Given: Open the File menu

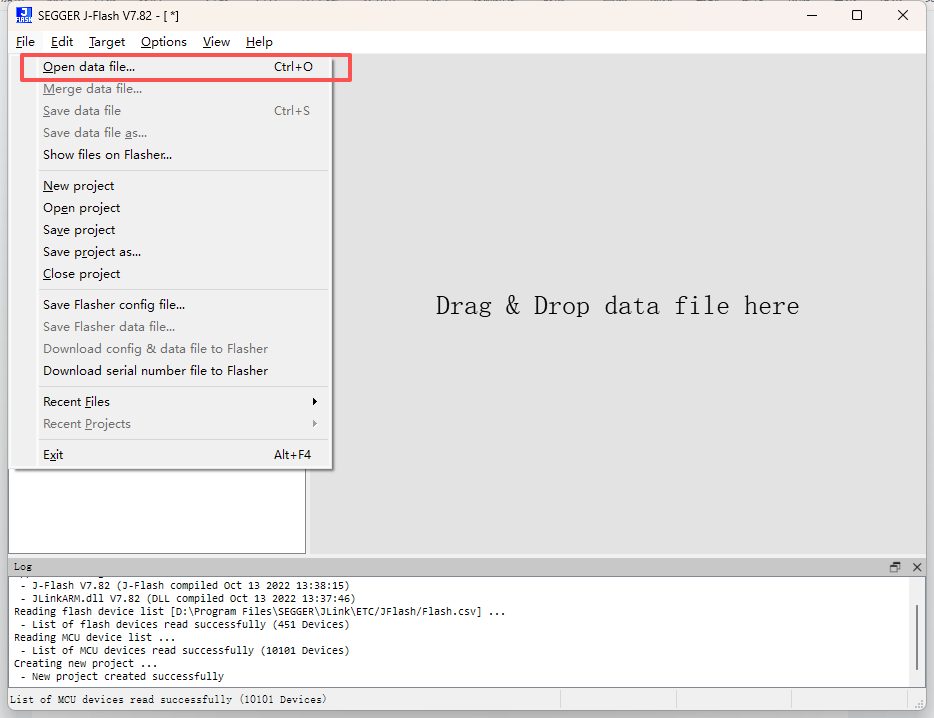Looking at the screenshot, I should point(25,42).
